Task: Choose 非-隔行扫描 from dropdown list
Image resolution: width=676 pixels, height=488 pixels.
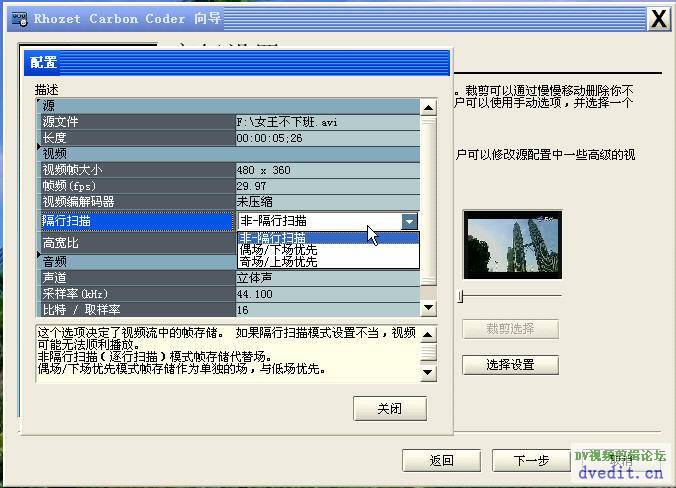Action: pos(328,238)
